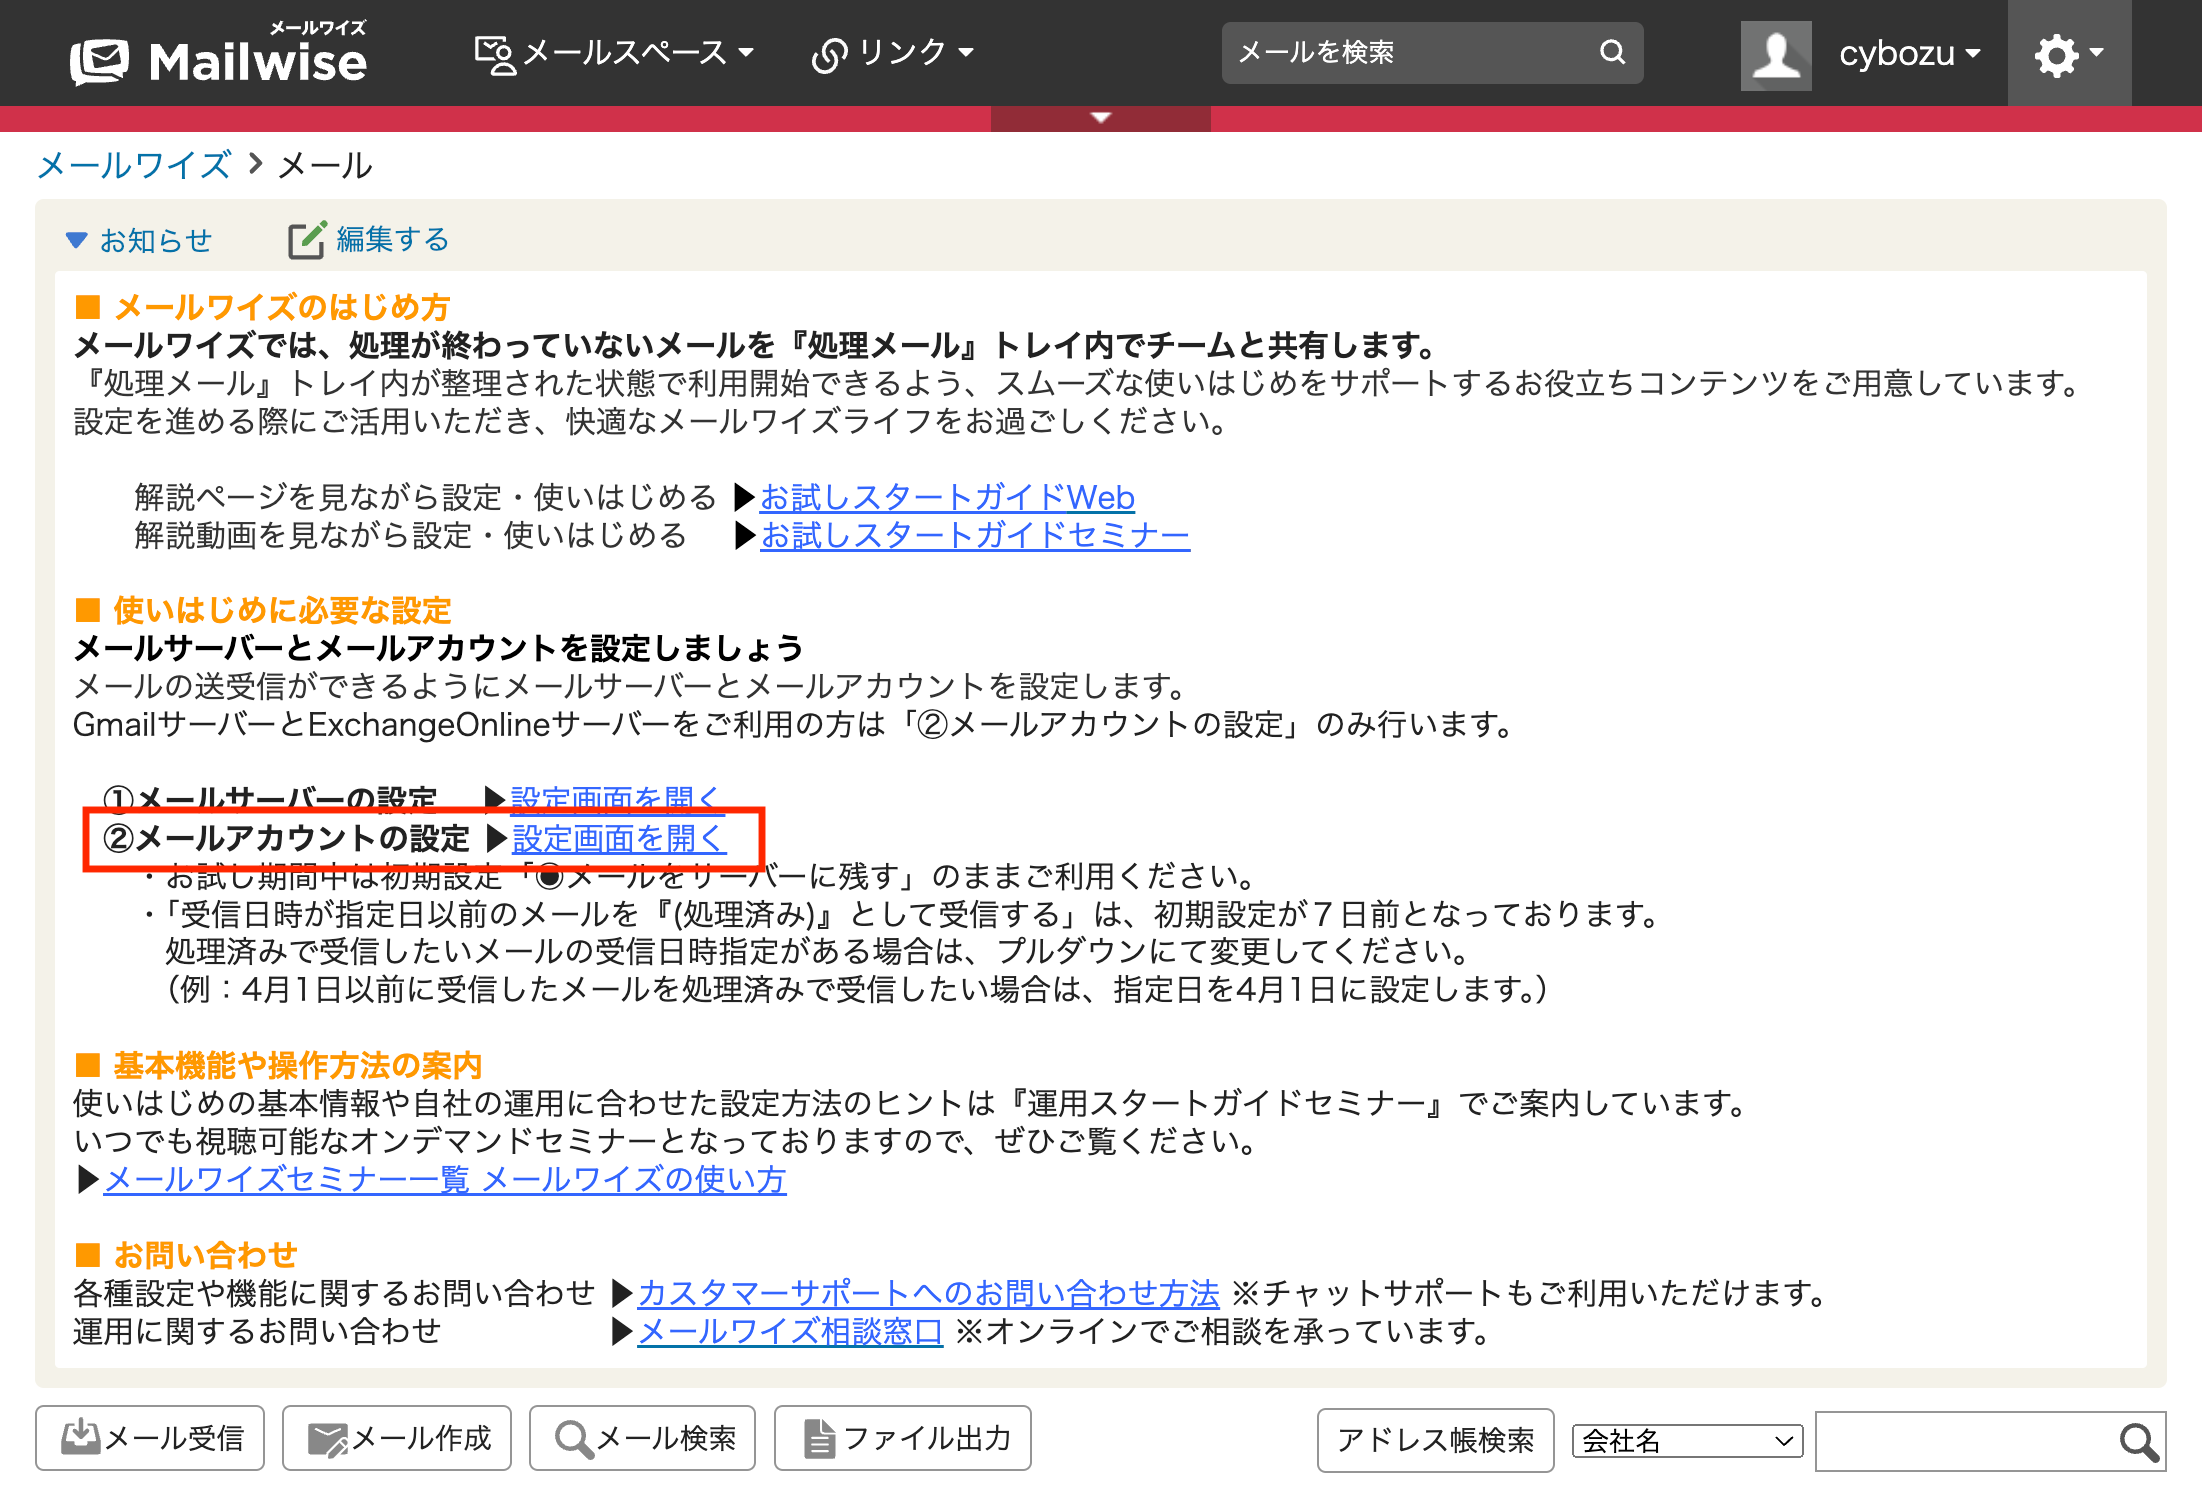Click the edit pencil icon beside 編集する
2202x1492 pixels.
pyautogui.click(x=307, y=240)
